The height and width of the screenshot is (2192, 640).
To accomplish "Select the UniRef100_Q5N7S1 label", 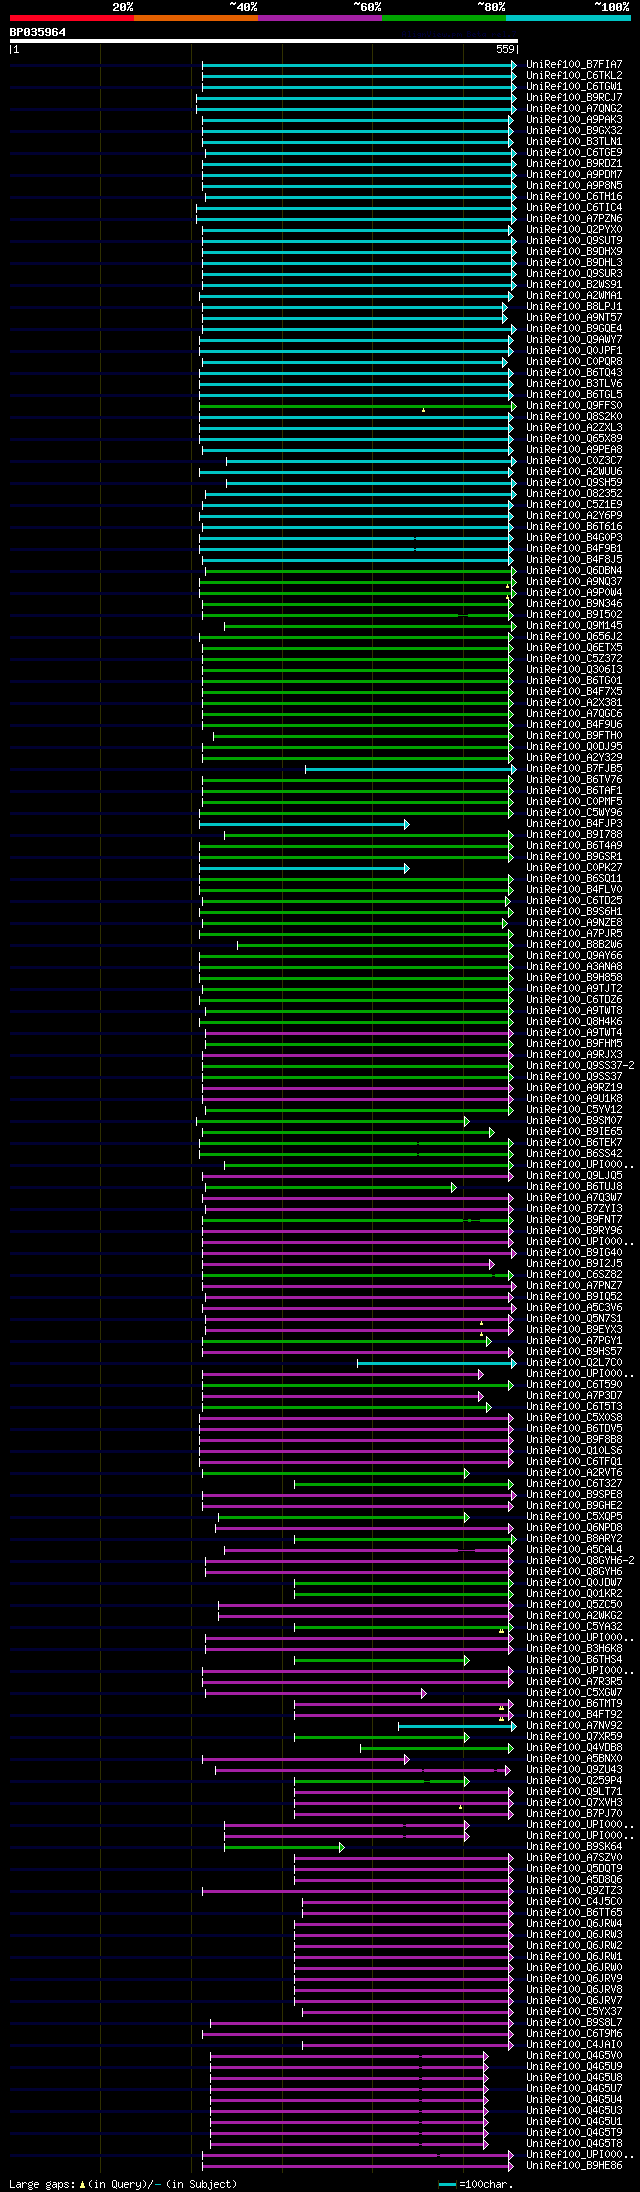I will 574,1318.
